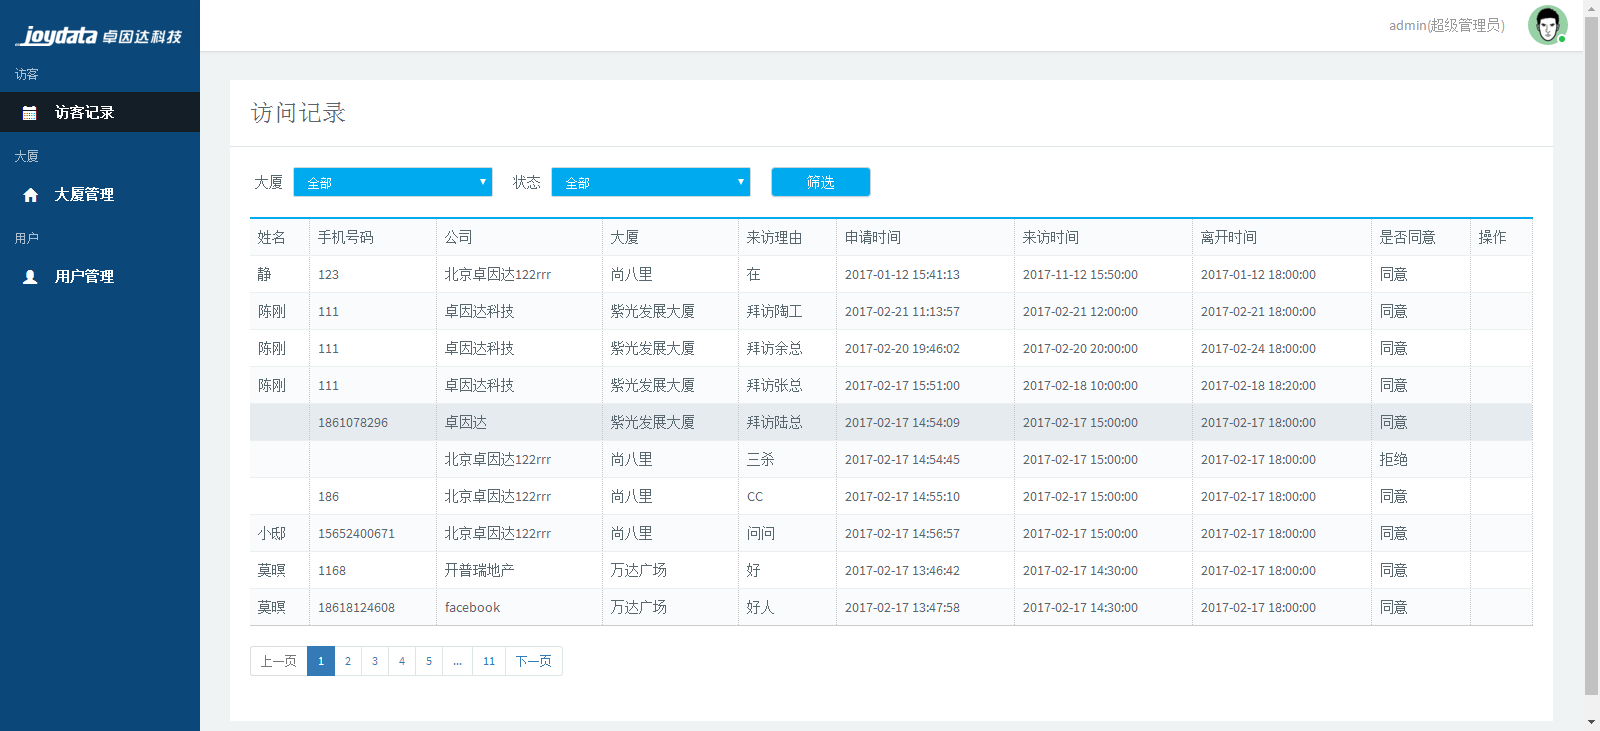Click apply time 2017-01-12 15:41:13
Viewport: 1600px width, 731px height.
[902, 274]
